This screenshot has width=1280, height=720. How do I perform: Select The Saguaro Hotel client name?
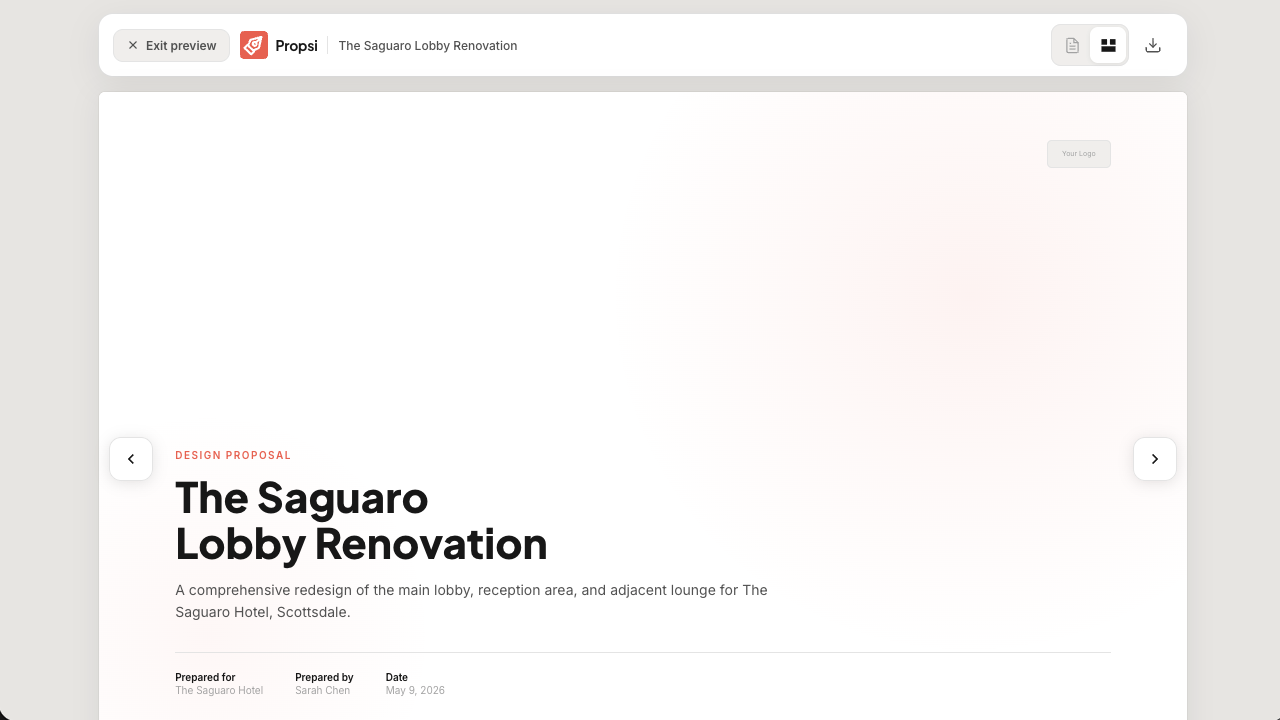pyautogui.click(x=219, y=690)
